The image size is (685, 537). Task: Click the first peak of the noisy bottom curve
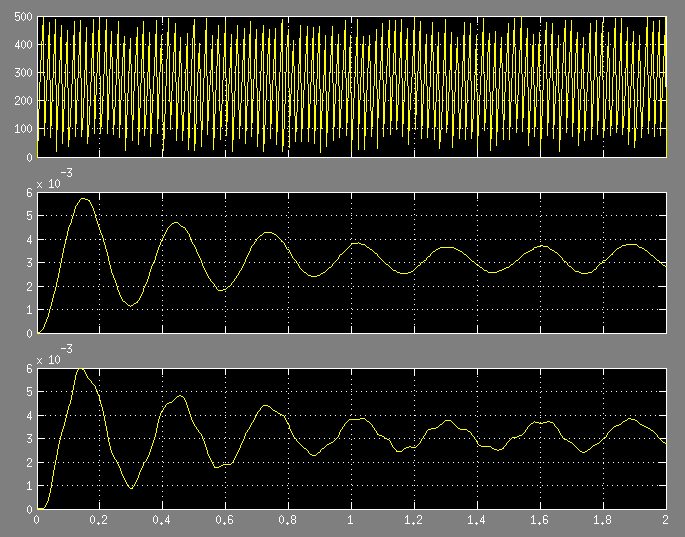coord(80,369)
